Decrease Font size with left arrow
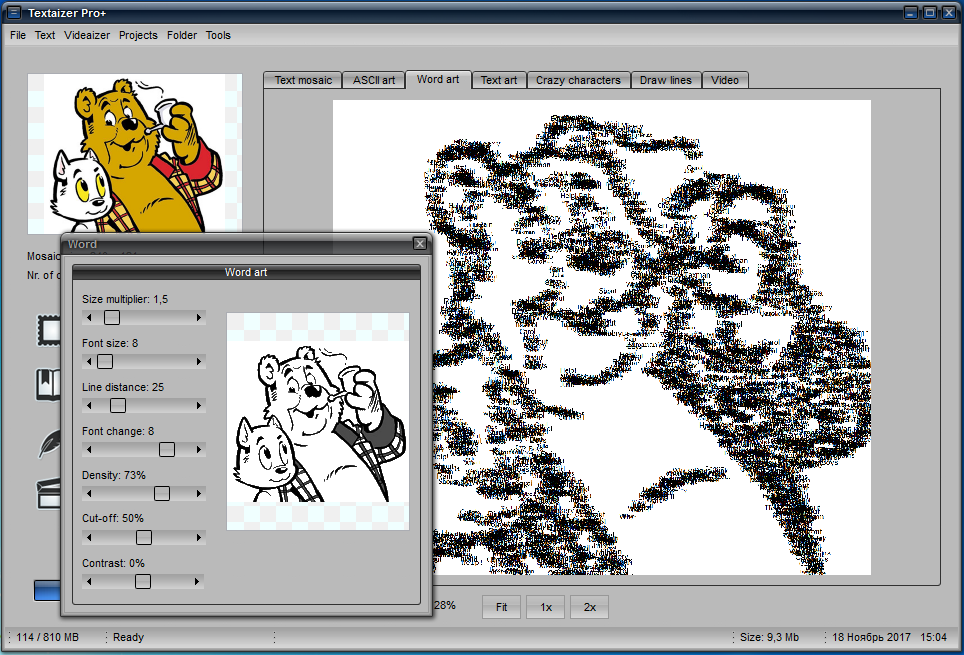 (x=90, y=362)
